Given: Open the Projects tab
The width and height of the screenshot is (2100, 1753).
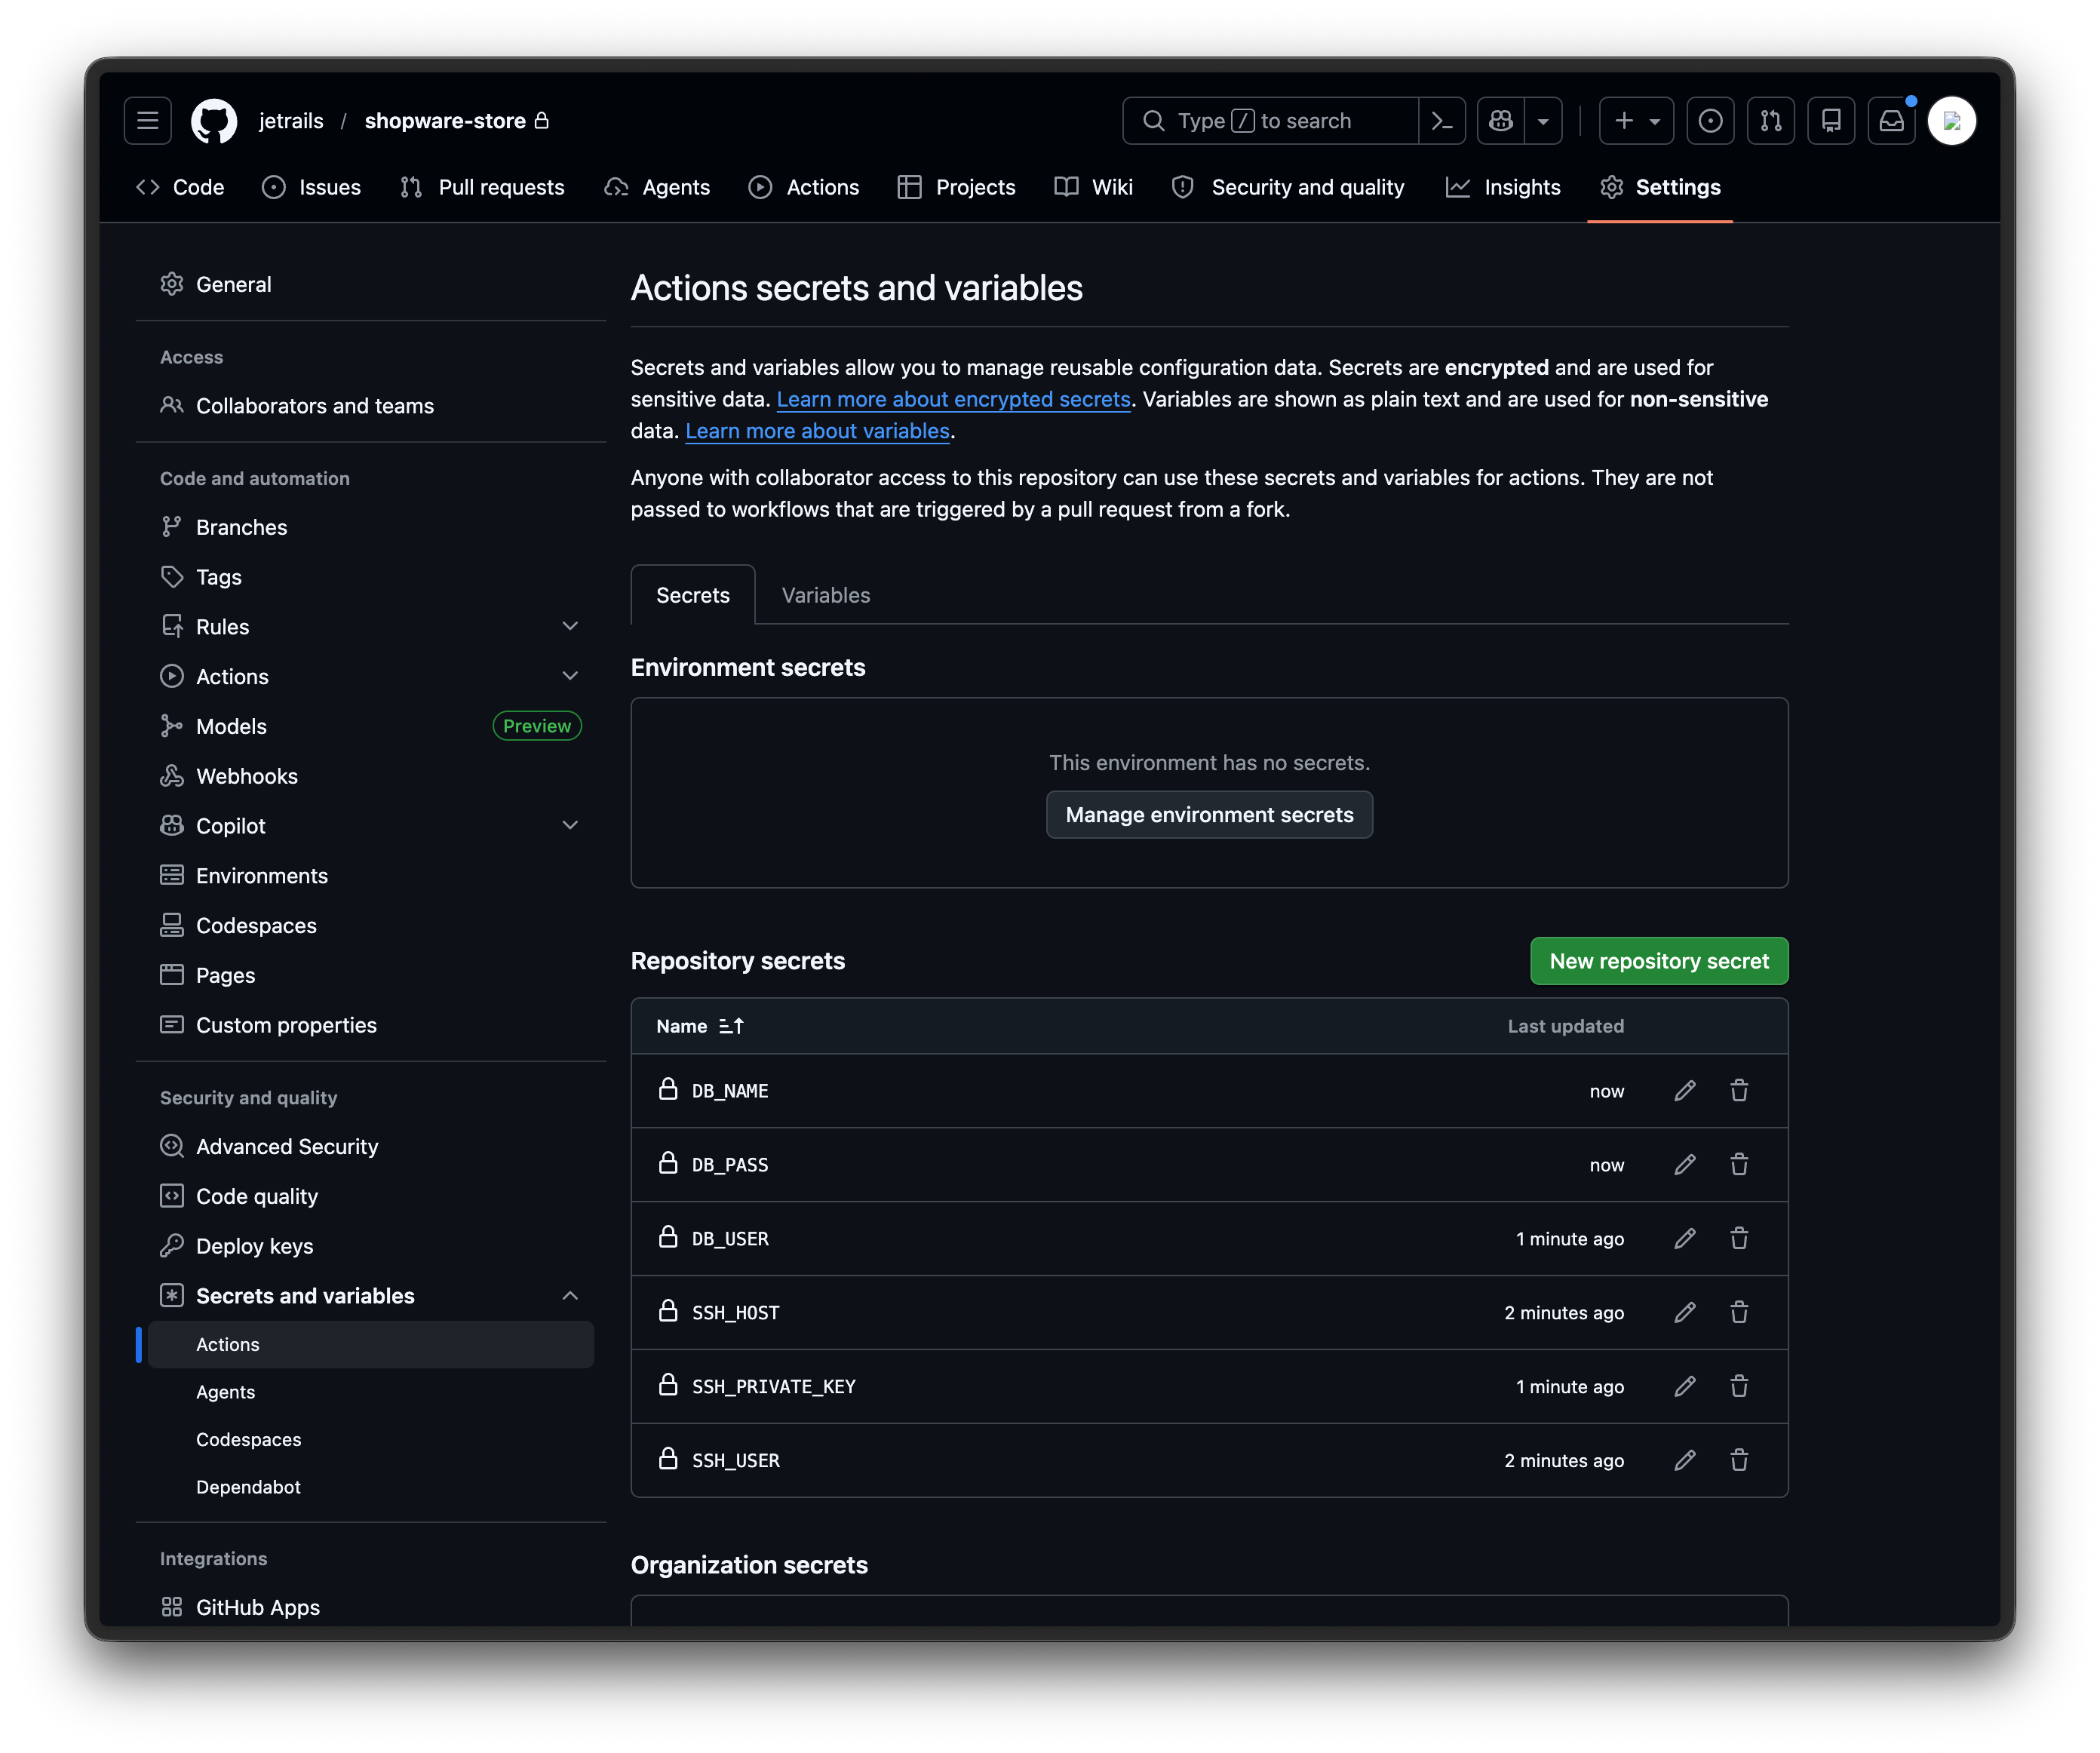Looking at the screenshot, I should (x=957, y=187).
